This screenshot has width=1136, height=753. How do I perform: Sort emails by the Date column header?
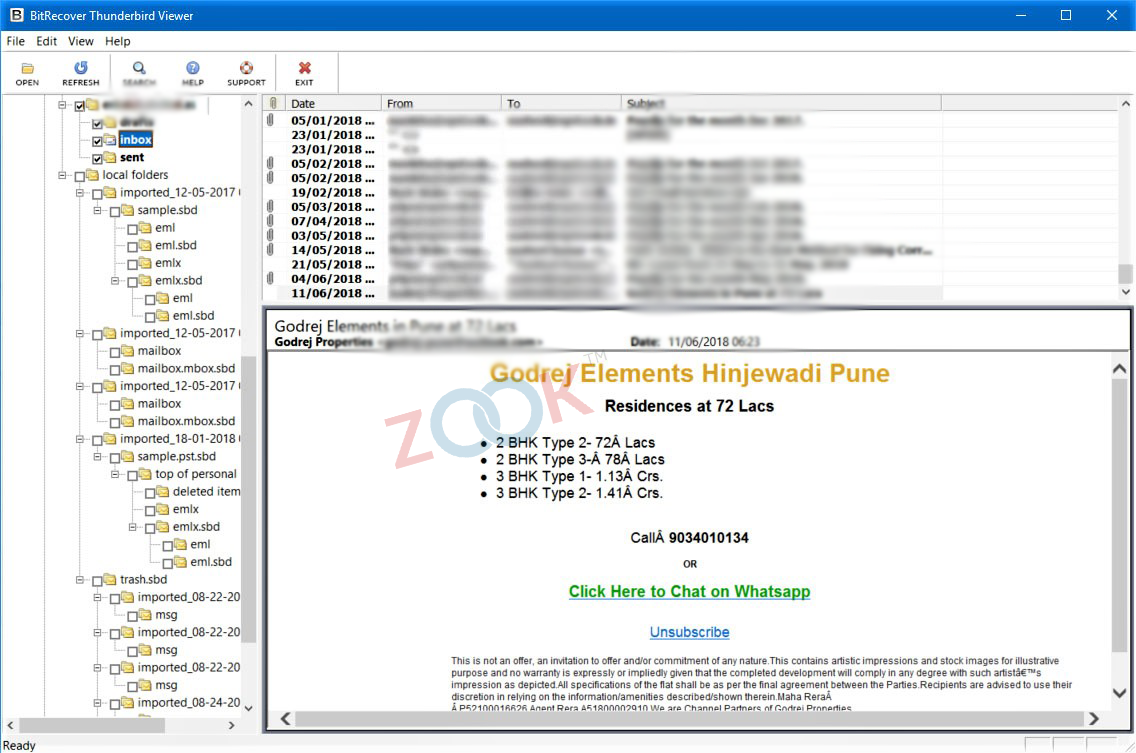(x=333, y=103)
